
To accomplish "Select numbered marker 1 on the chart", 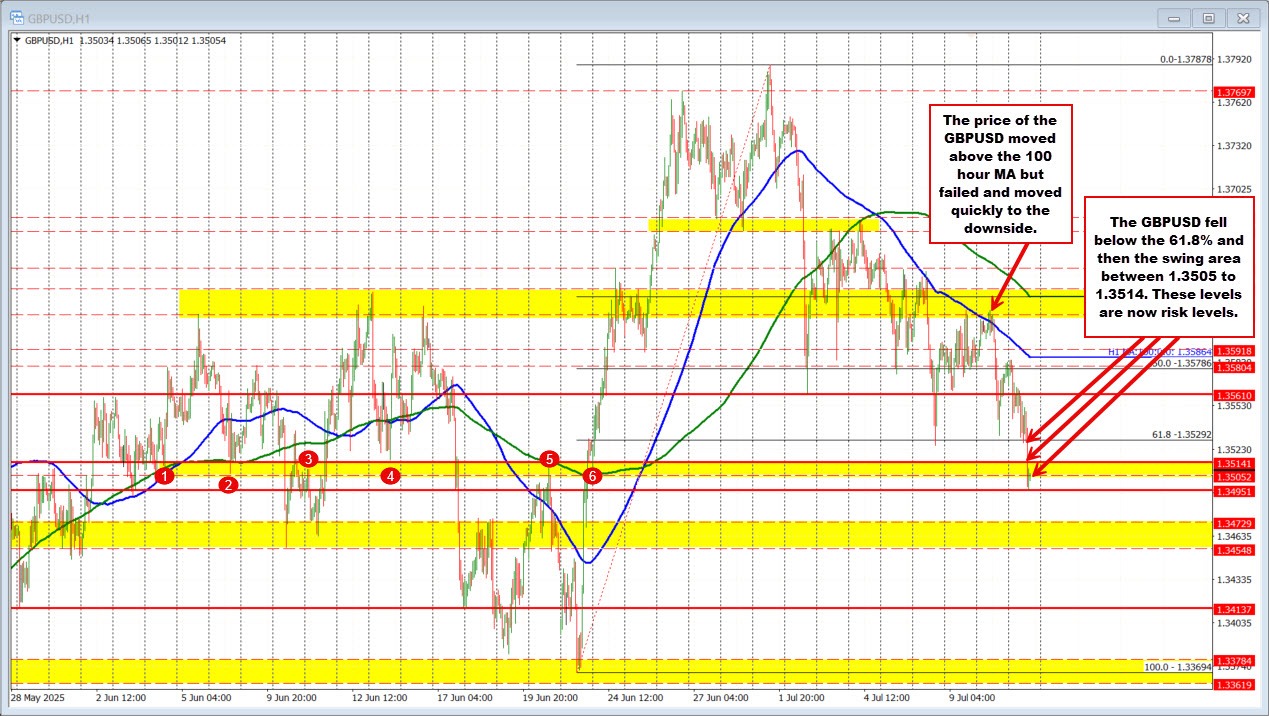I will (x=166, y=476).
